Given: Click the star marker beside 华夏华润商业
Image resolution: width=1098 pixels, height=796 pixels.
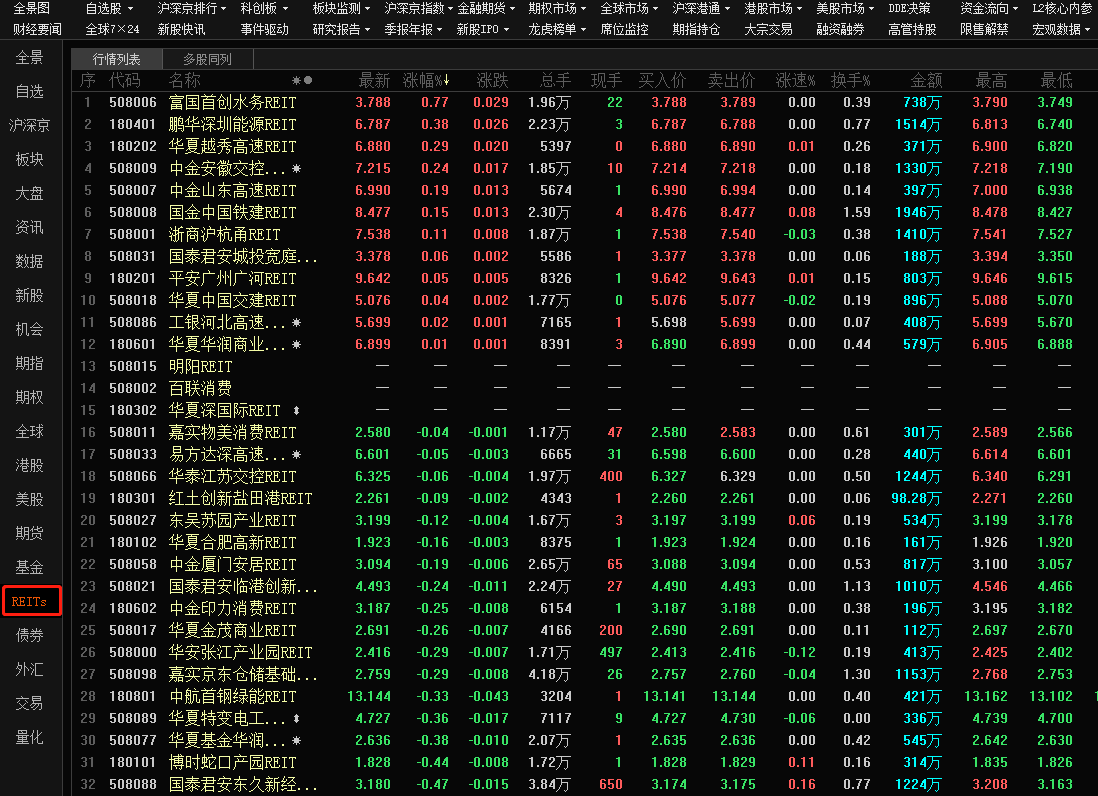Looking at the screenshot, I should tap(297, 344).
